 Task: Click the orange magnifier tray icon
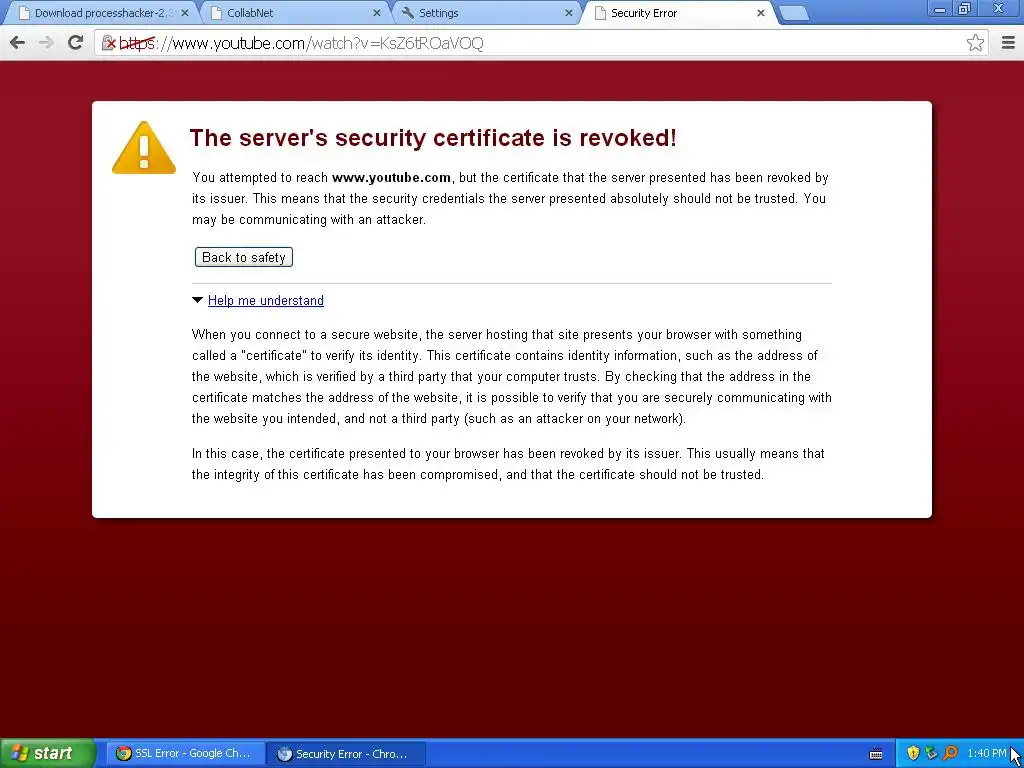pos(950,754)
